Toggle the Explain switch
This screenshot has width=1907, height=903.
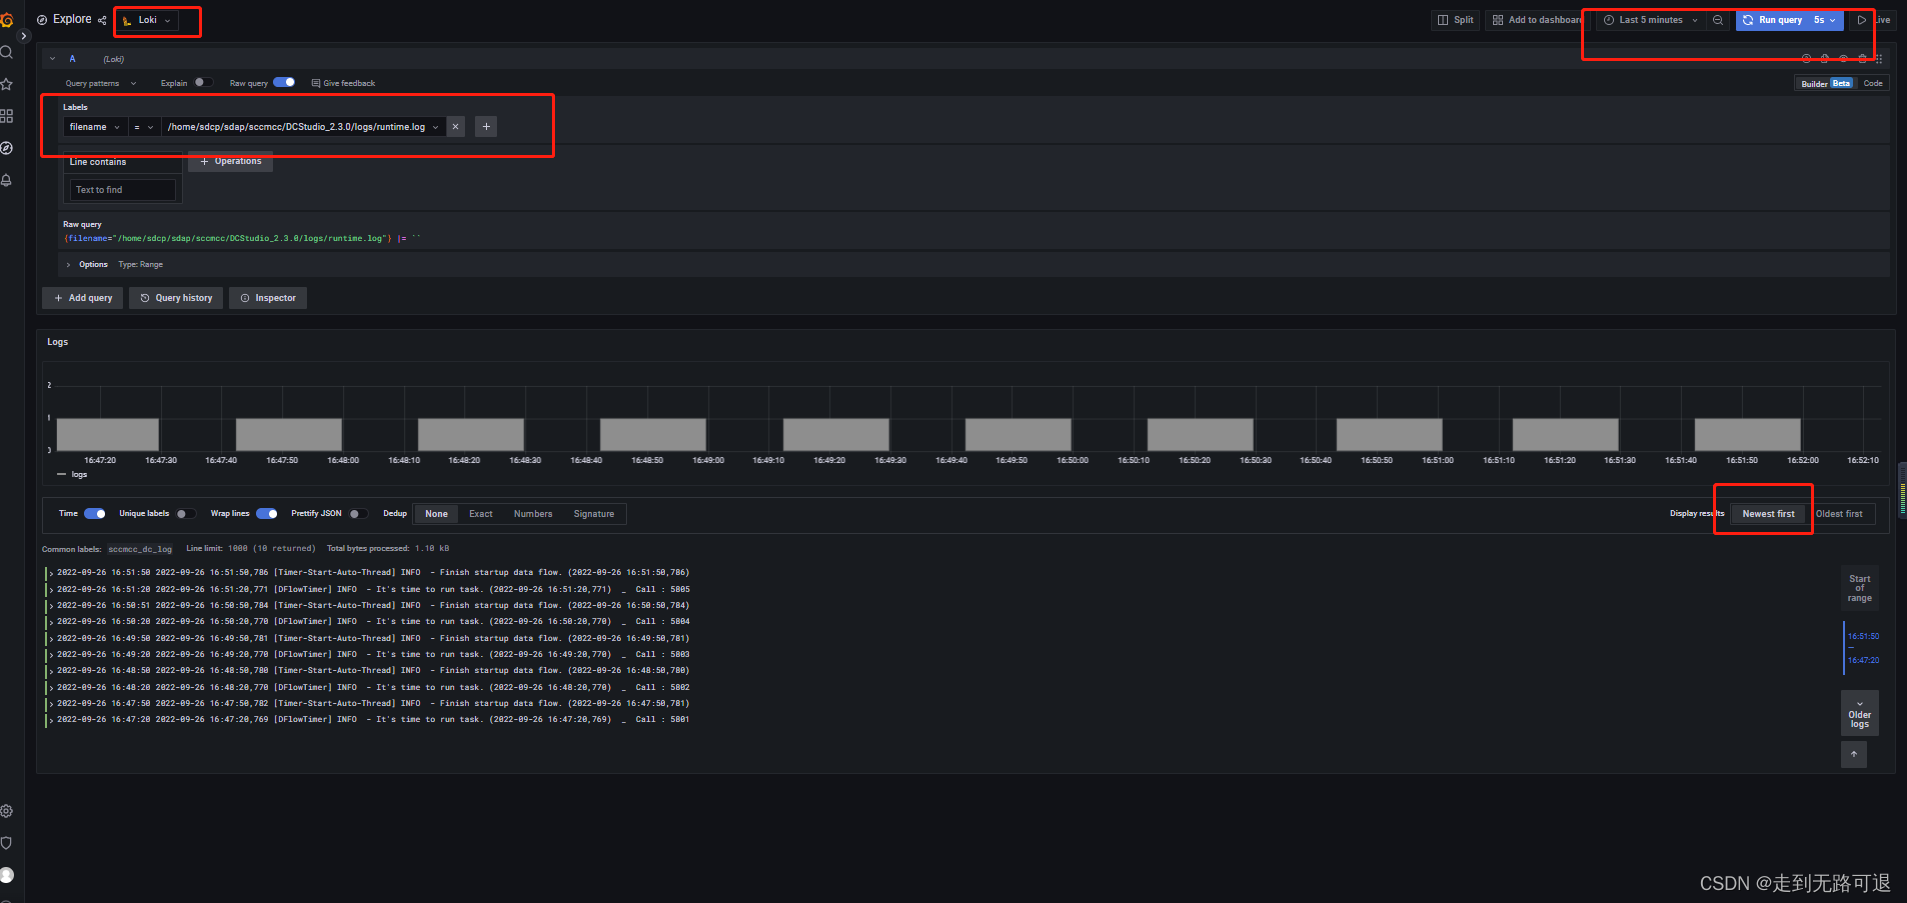(203, 83)
